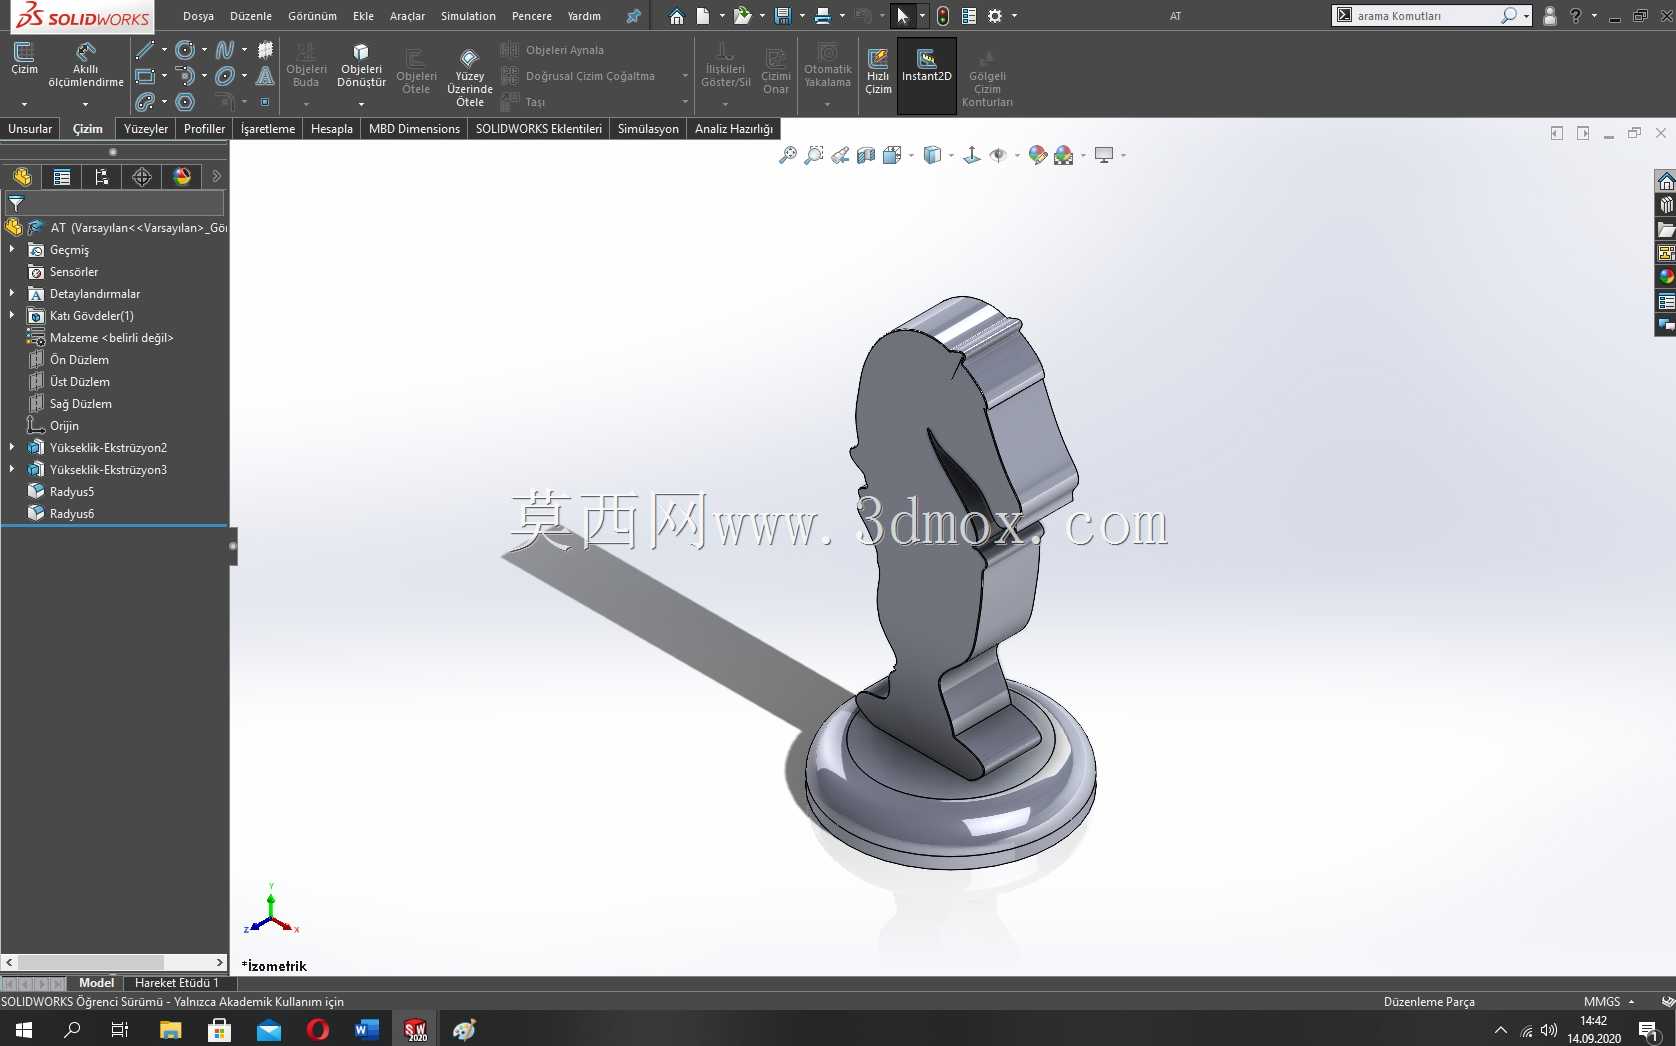This screenshot has height=1046, width=1676.
Task: Edit scene background appearance icon
Action: tap(1064, 155)
